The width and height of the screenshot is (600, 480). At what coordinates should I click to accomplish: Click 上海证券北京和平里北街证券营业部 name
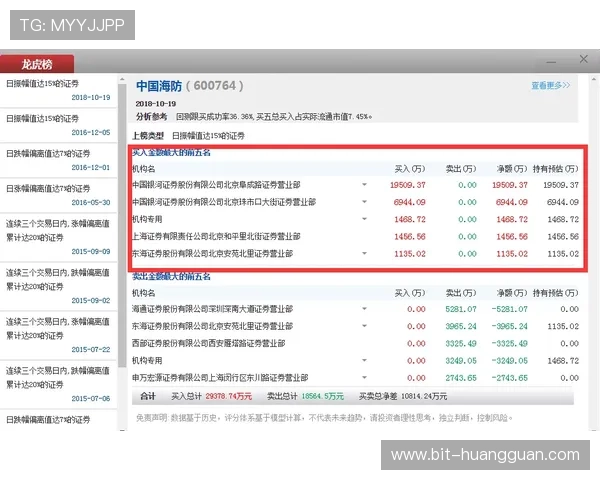(x=216, y=236)
